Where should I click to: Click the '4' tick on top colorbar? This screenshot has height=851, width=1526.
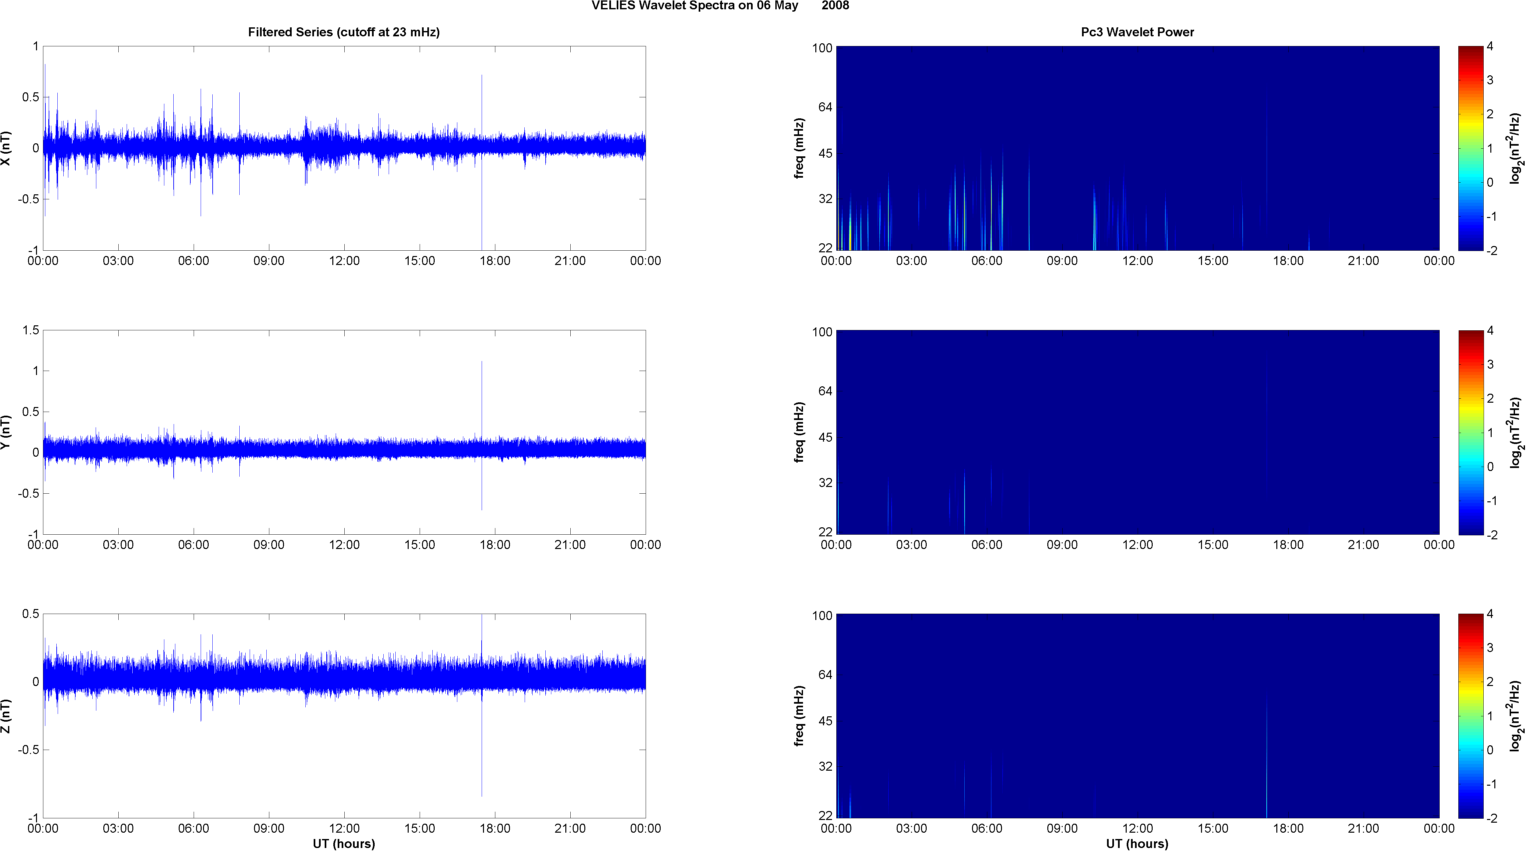[x=1490, y=47]
